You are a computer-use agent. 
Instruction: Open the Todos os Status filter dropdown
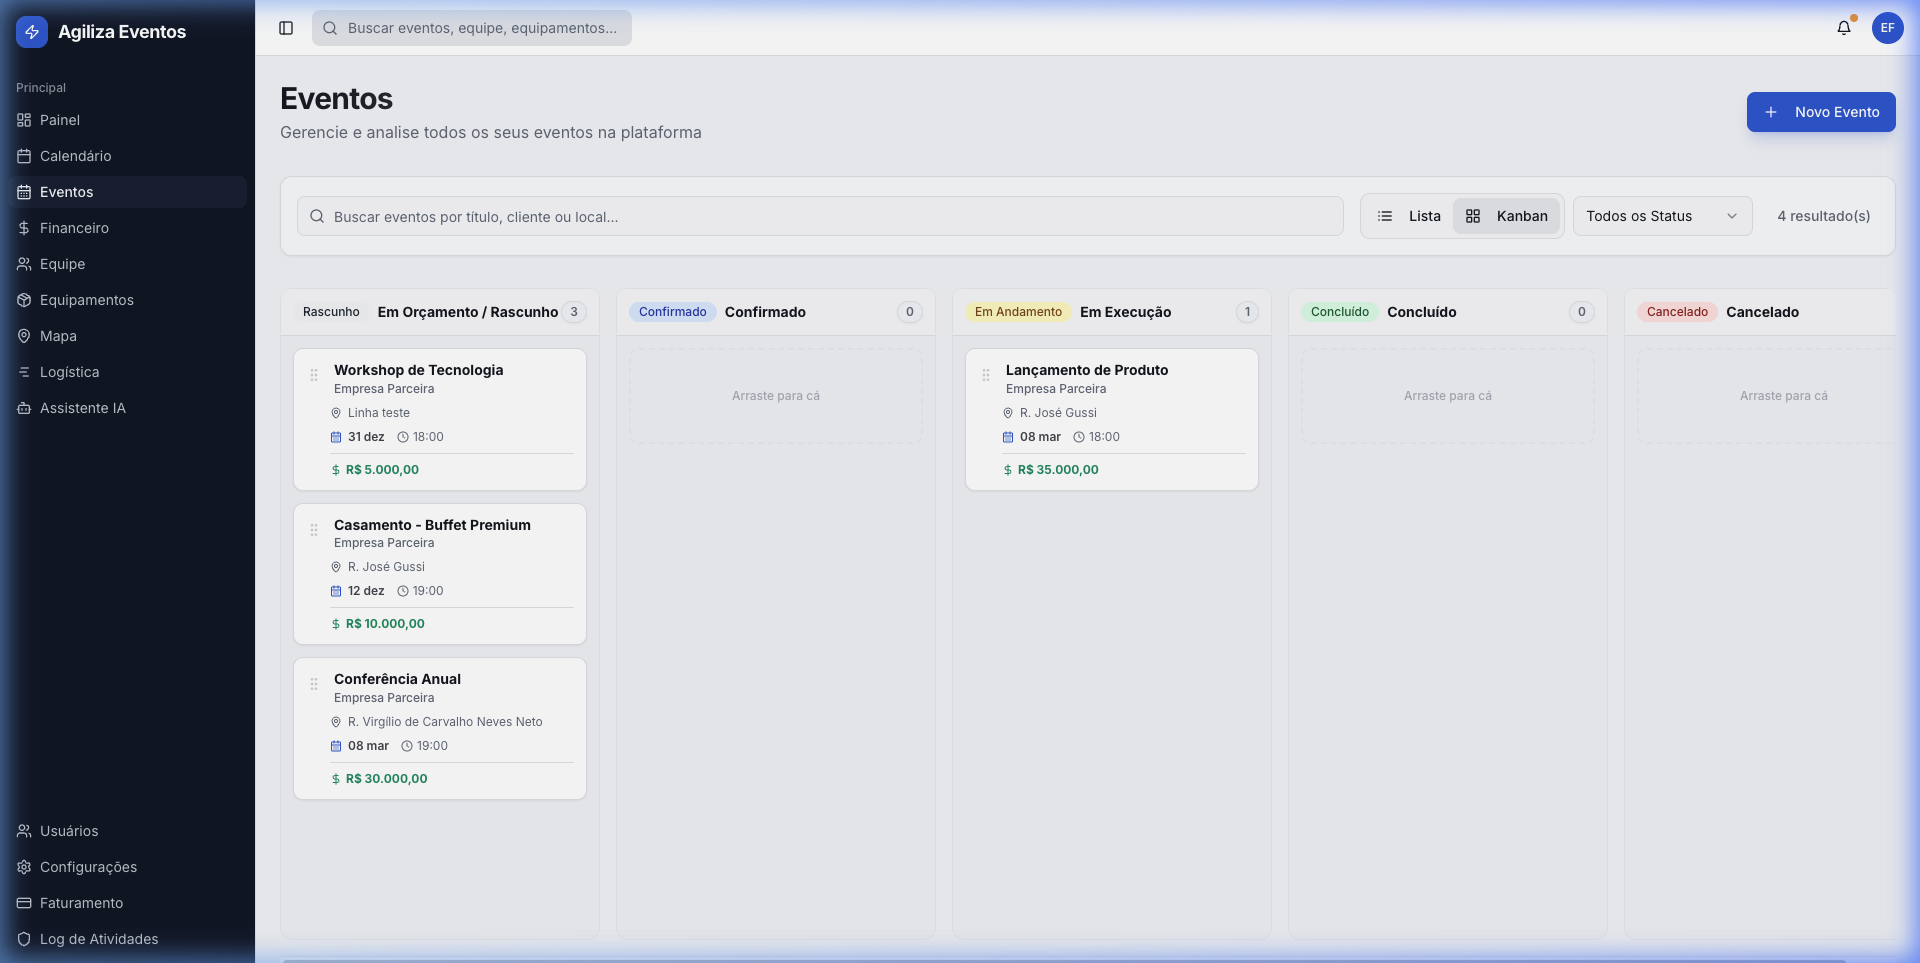(1661, 215)
